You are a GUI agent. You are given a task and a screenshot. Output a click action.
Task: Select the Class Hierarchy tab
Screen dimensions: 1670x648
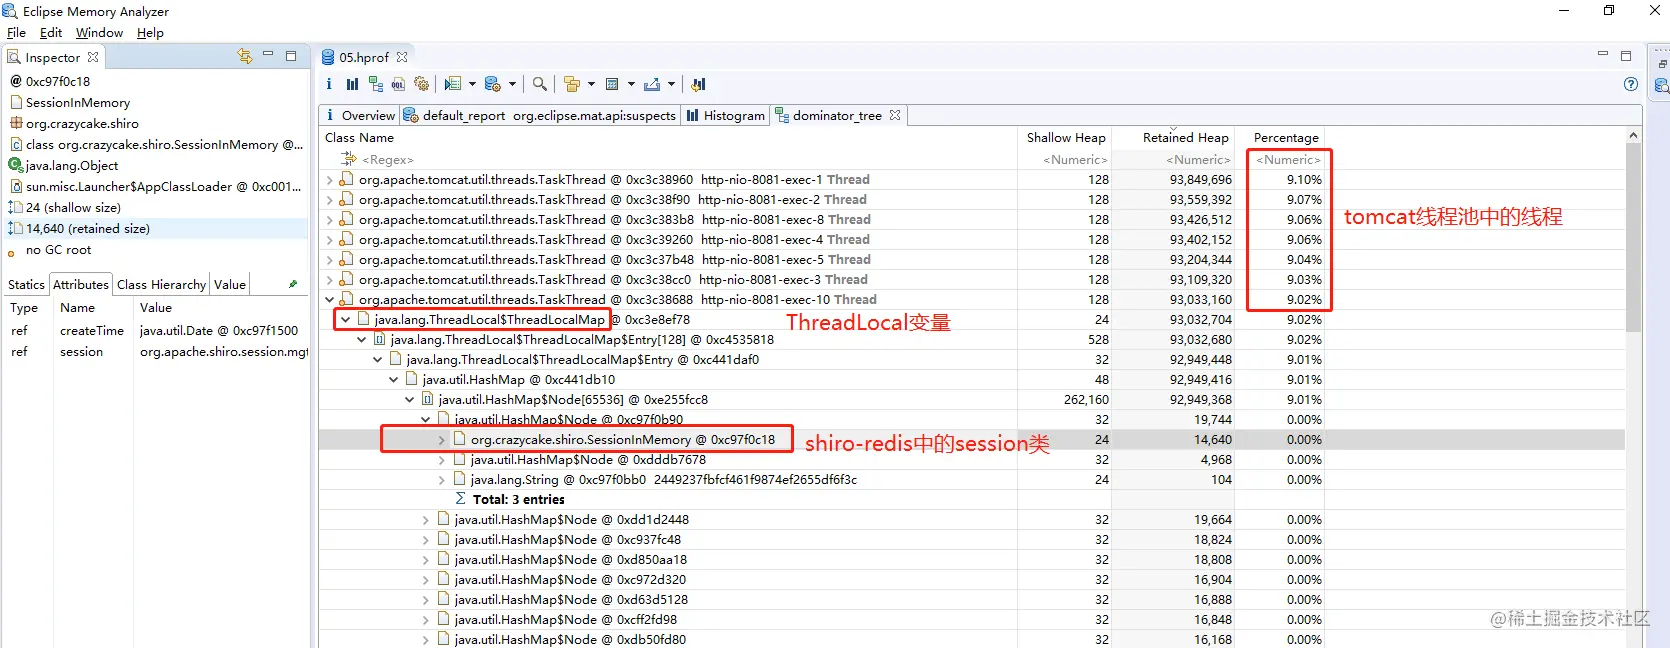pos(161,284)
